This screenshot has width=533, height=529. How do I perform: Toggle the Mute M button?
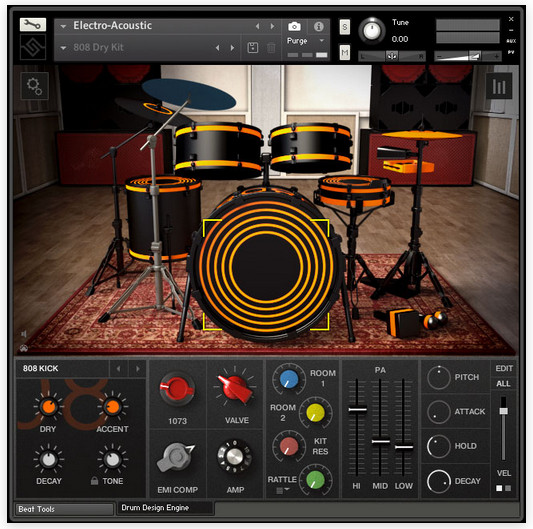click(345, 52)
